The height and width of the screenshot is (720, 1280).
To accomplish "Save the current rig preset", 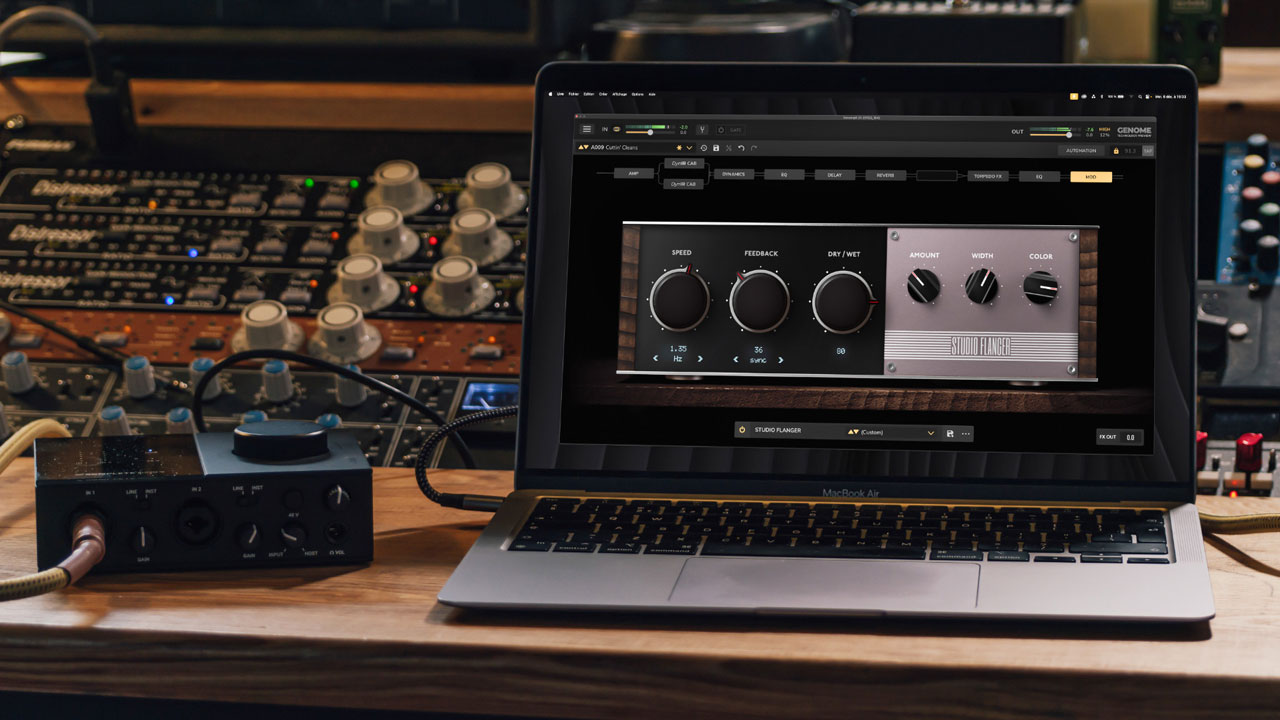I will click(x=716, y=148).
